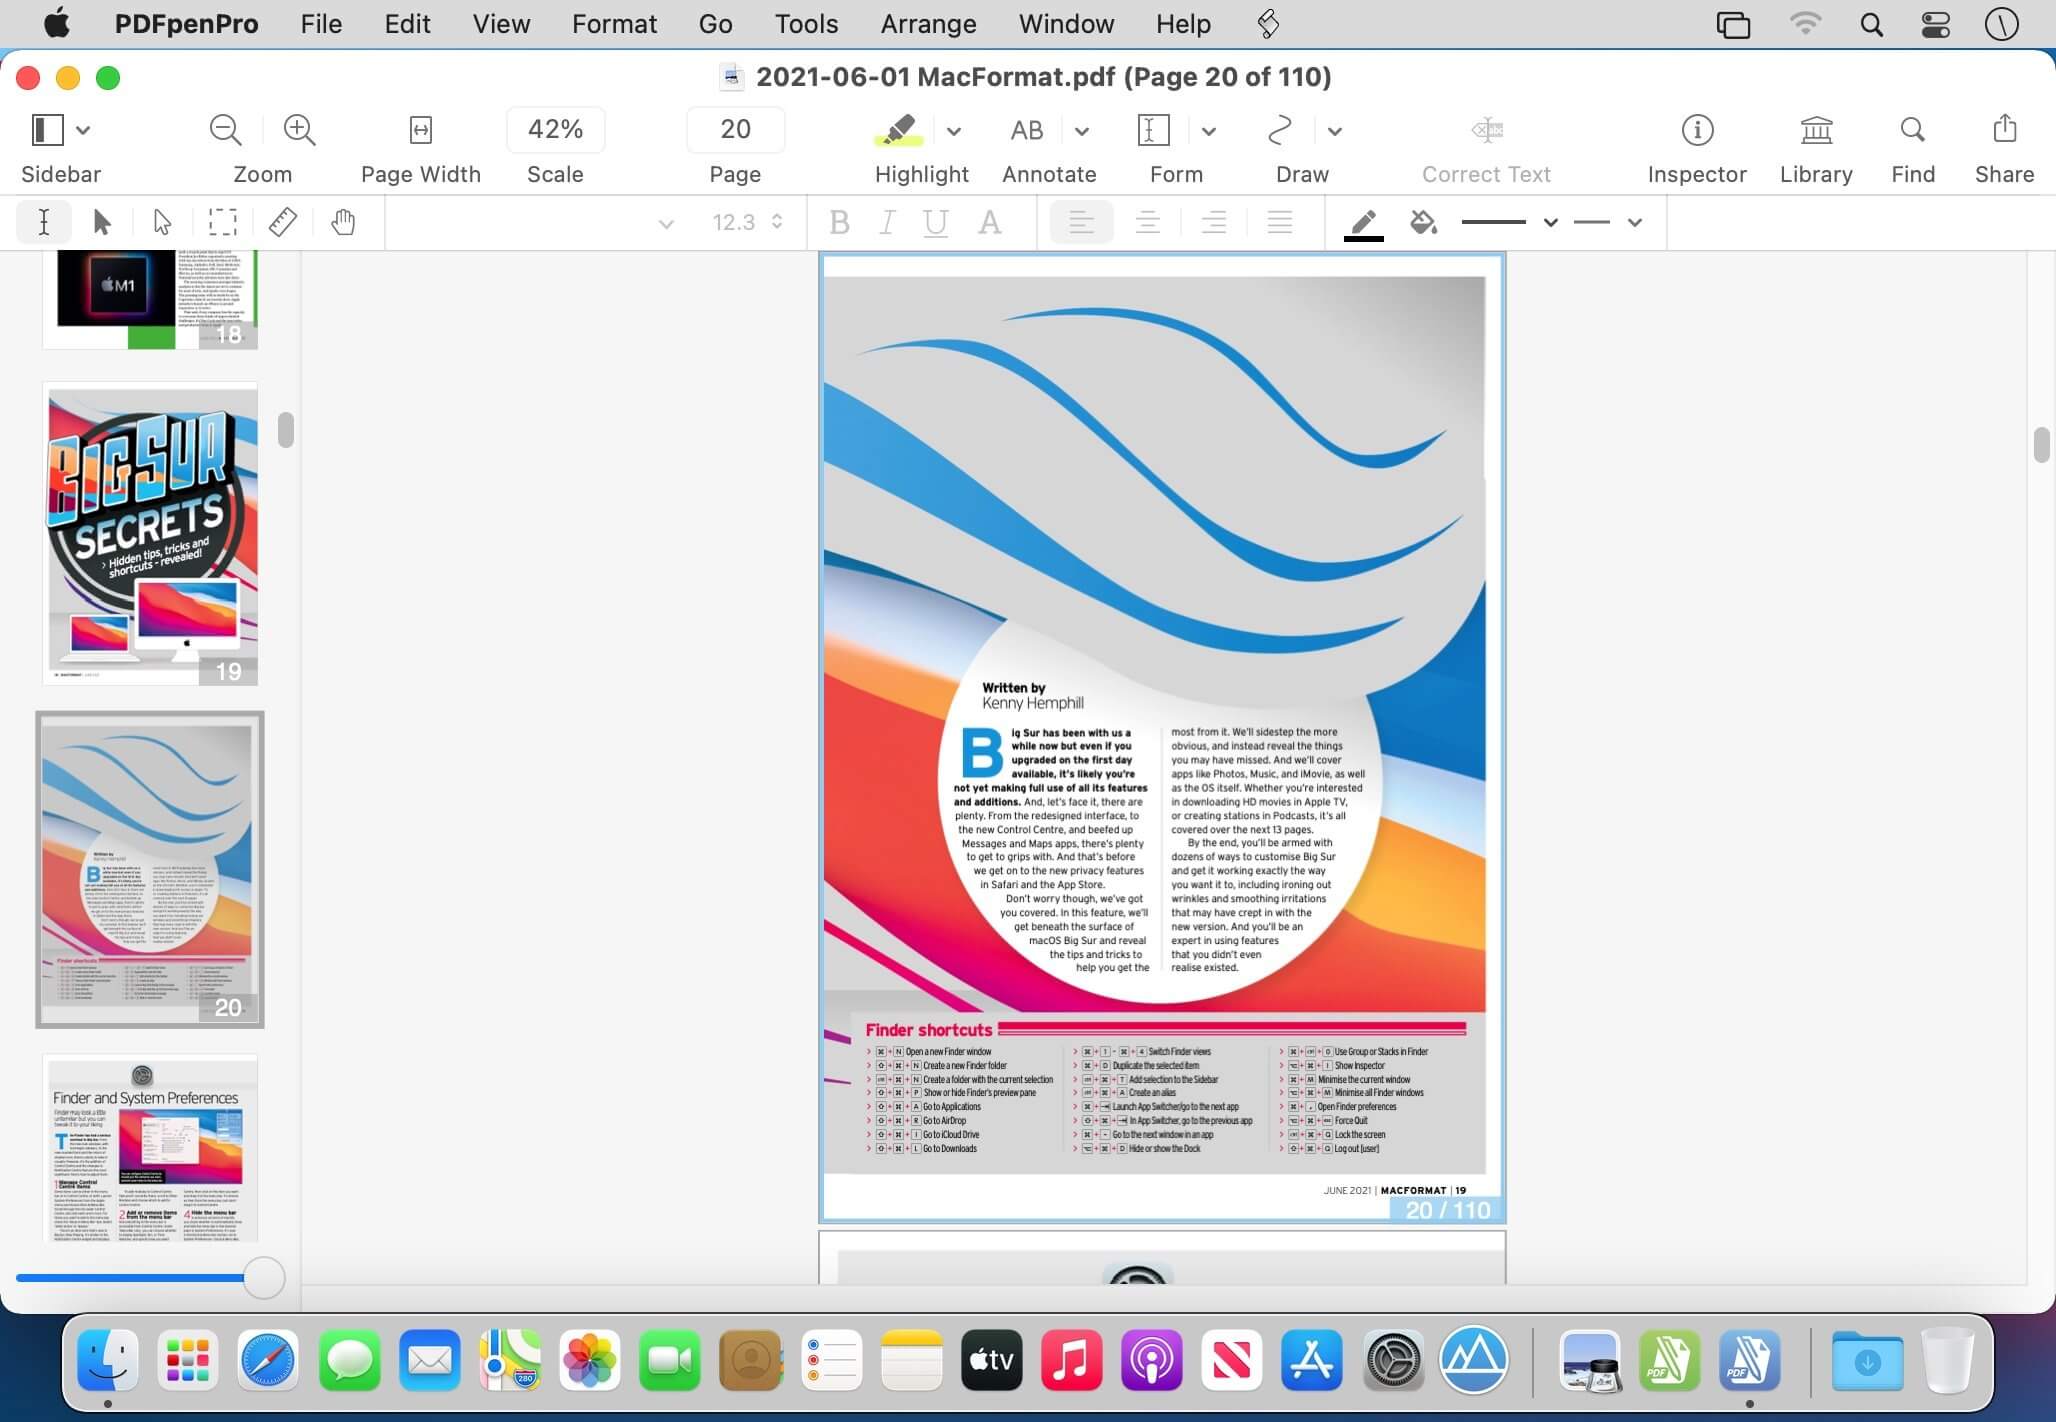2056x1422 pixels.
Task: Adjust the font size stepper
Action: click(777, 222)
